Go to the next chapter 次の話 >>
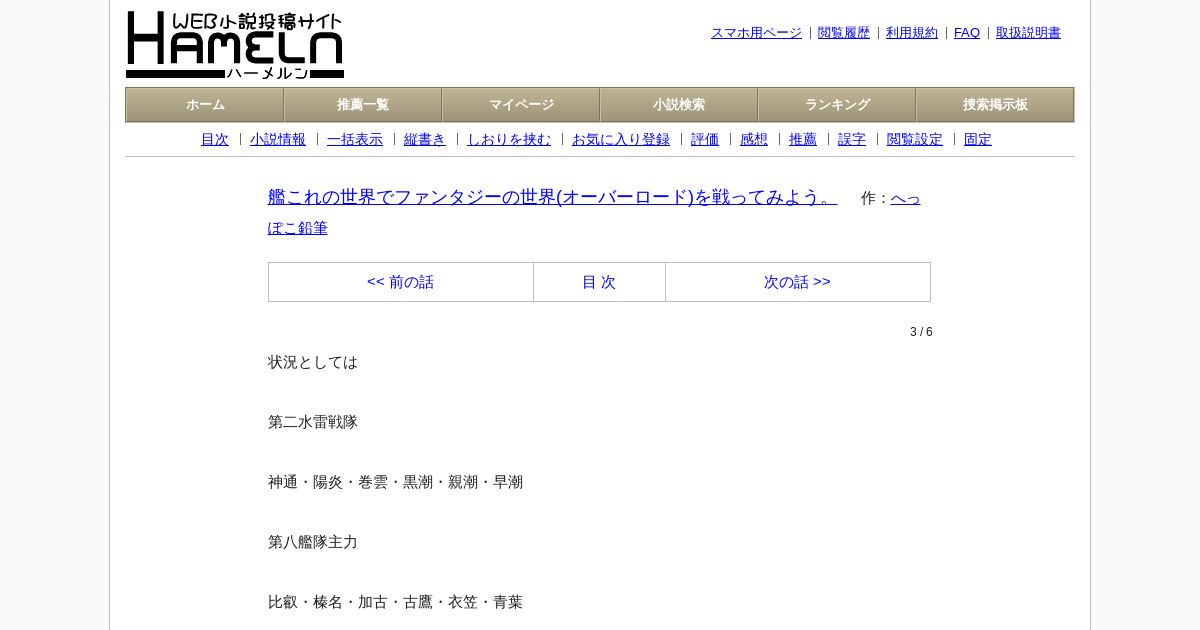1200x630 pixels. tap(797, 282)
